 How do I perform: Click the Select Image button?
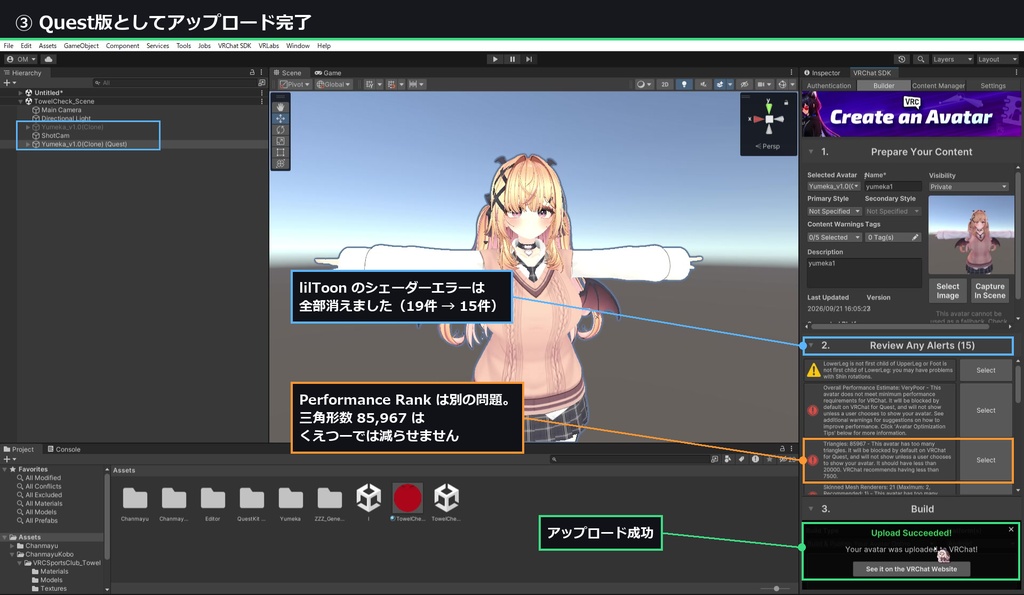(x=947, y=291)
